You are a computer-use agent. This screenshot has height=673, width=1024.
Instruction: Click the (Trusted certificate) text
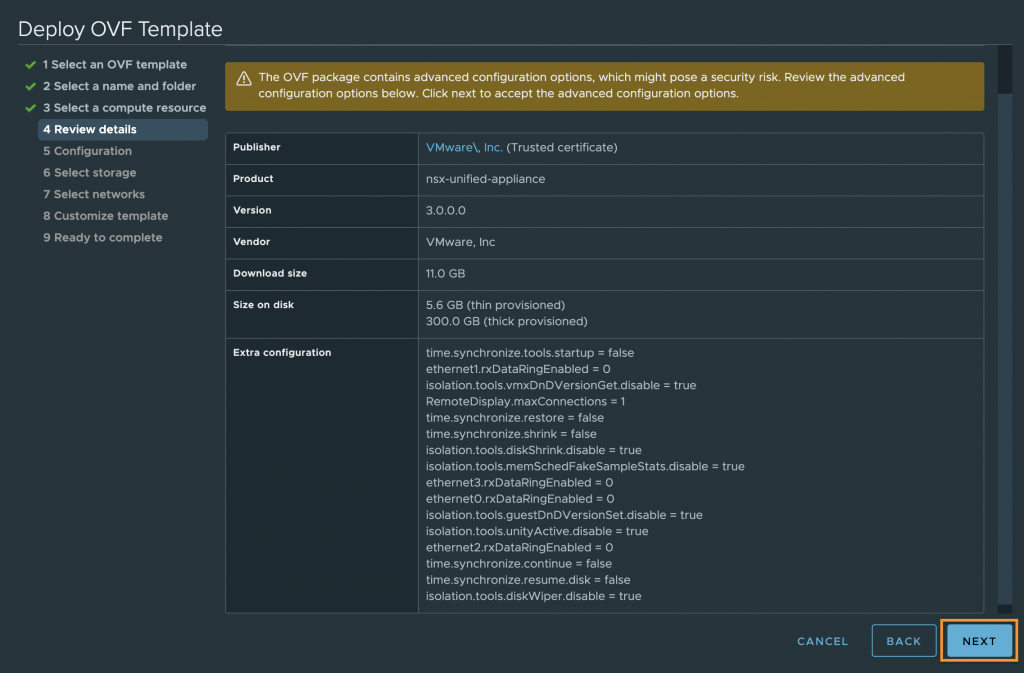[x=562, y=148]
